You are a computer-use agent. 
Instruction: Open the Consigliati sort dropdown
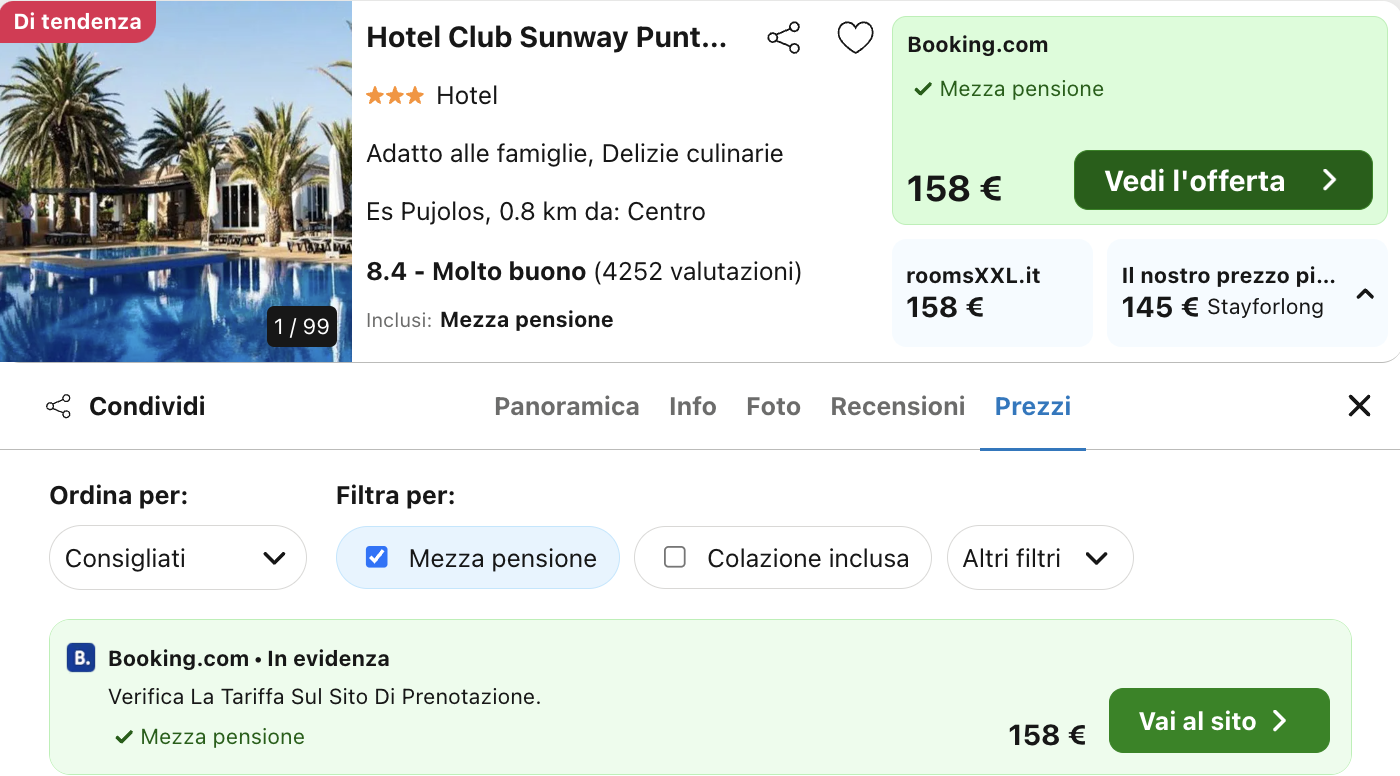177,558
